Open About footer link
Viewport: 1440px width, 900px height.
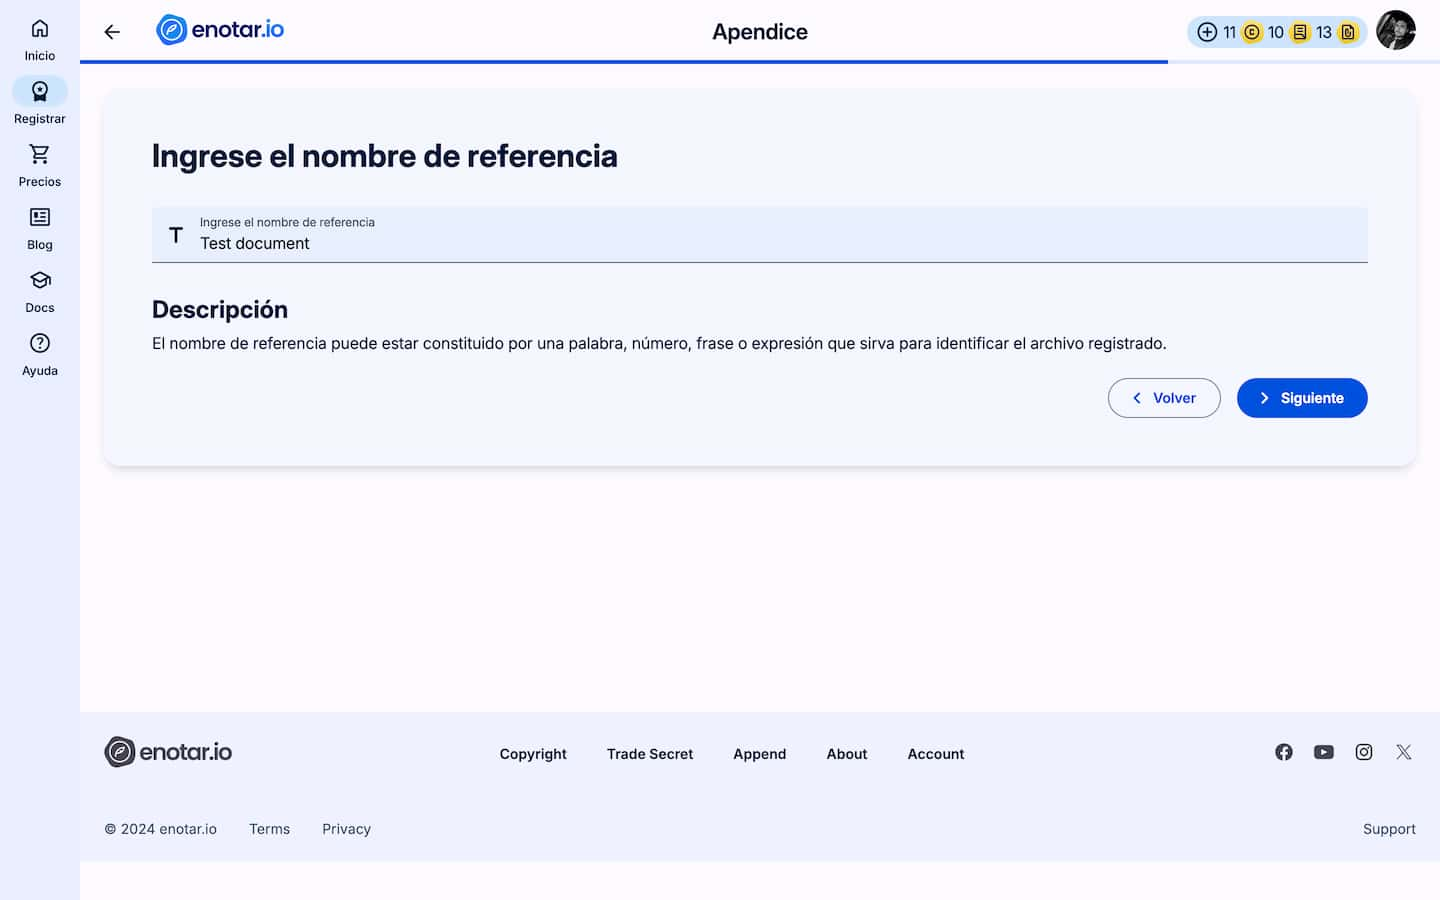(847, 754)
